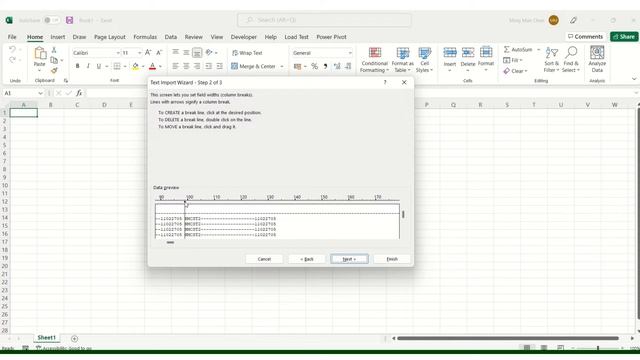Screen dimensions: 640x360
Task: Click the Analyze Data icon
Action: coord(597,53)
